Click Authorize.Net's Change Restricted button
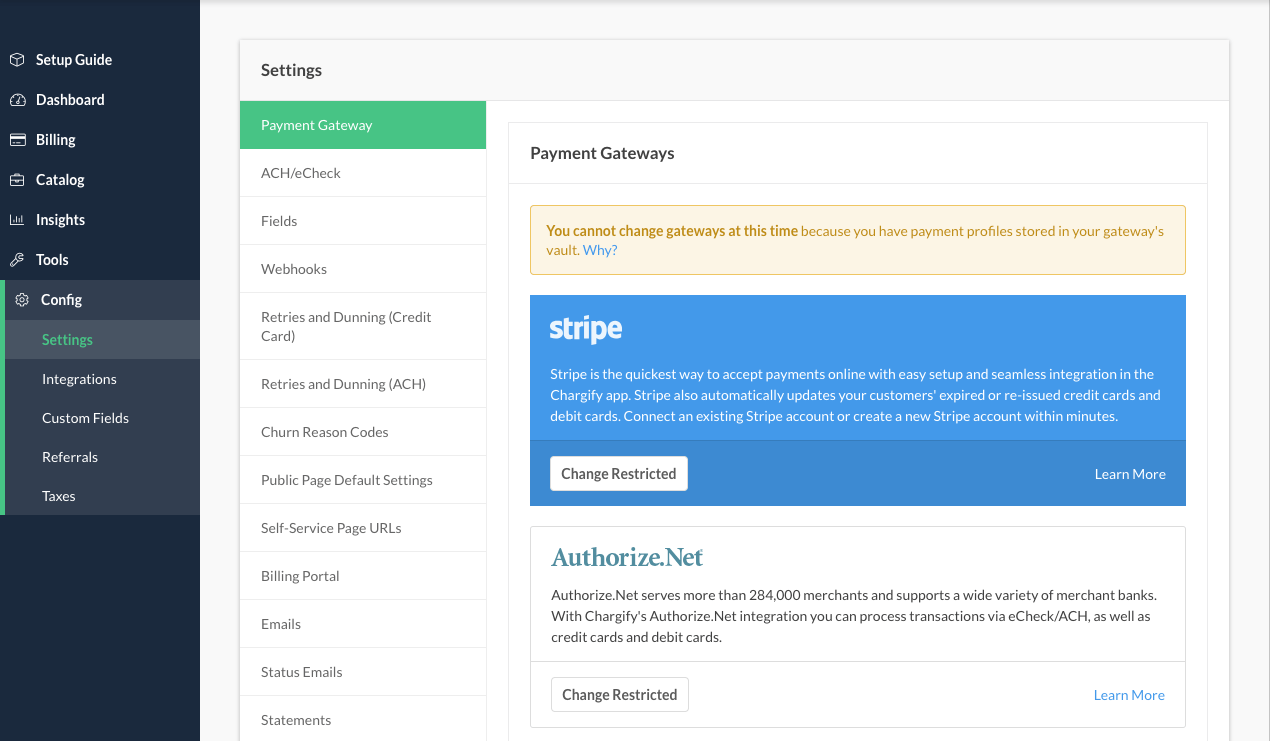Screen dimensions: 1270x741 [620, 695]
